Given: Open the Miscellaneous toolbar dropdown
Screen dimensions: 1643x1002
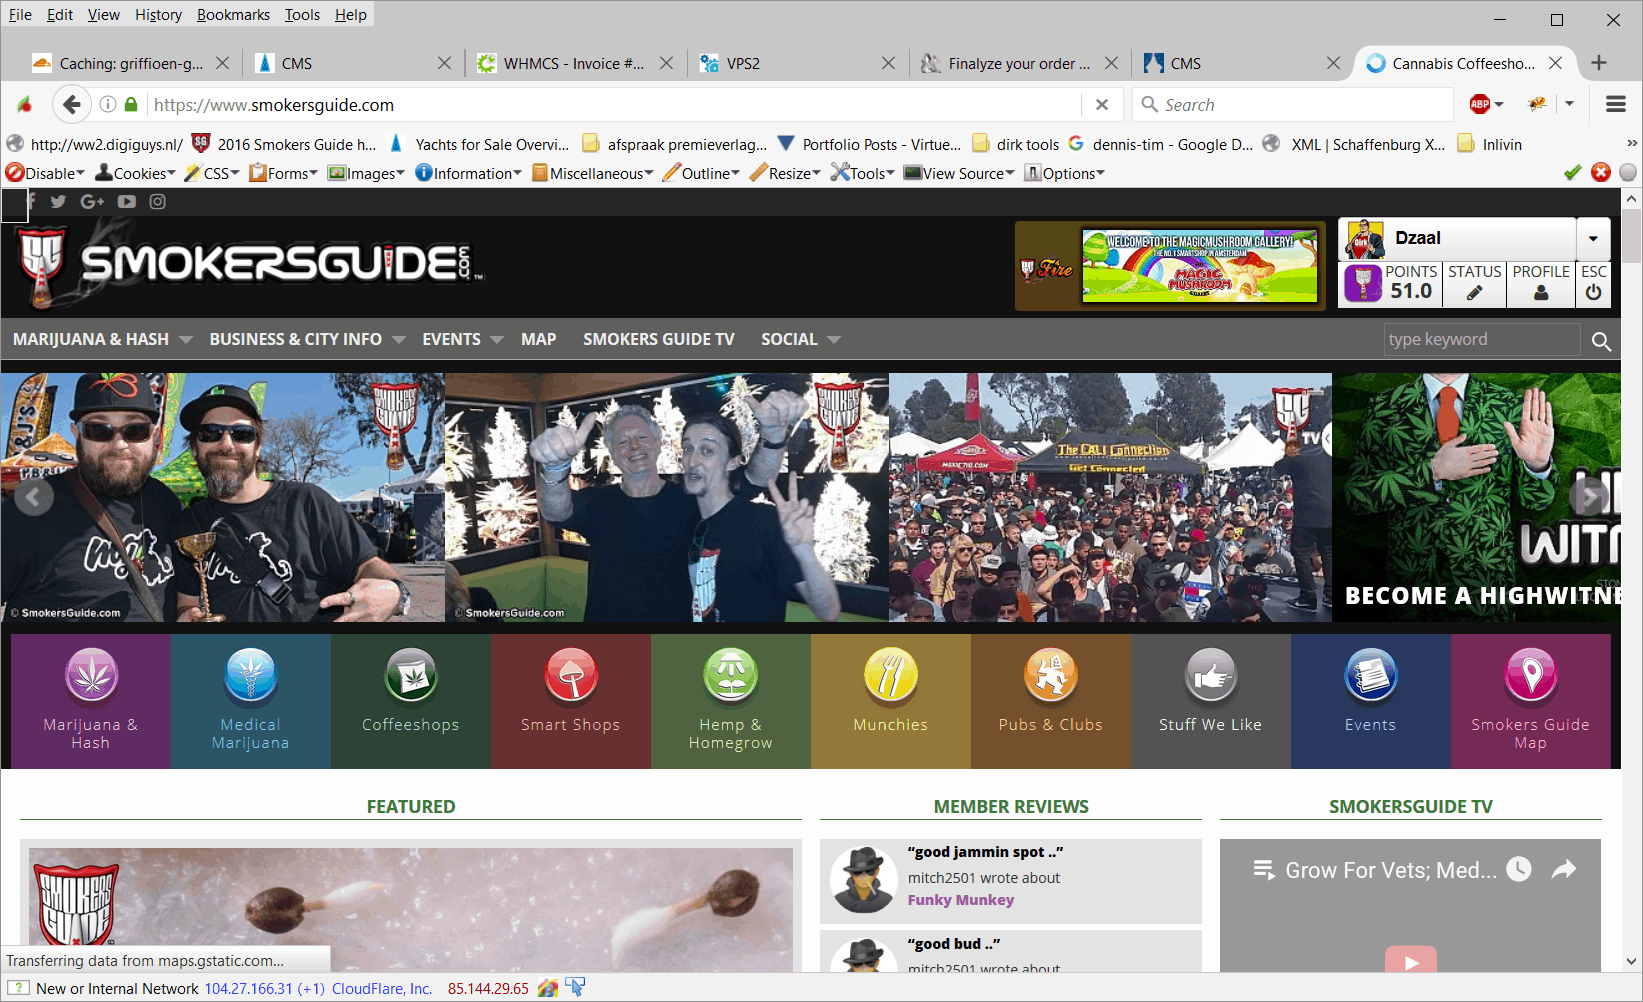Looking at the screenshot, I should (593, 173).
